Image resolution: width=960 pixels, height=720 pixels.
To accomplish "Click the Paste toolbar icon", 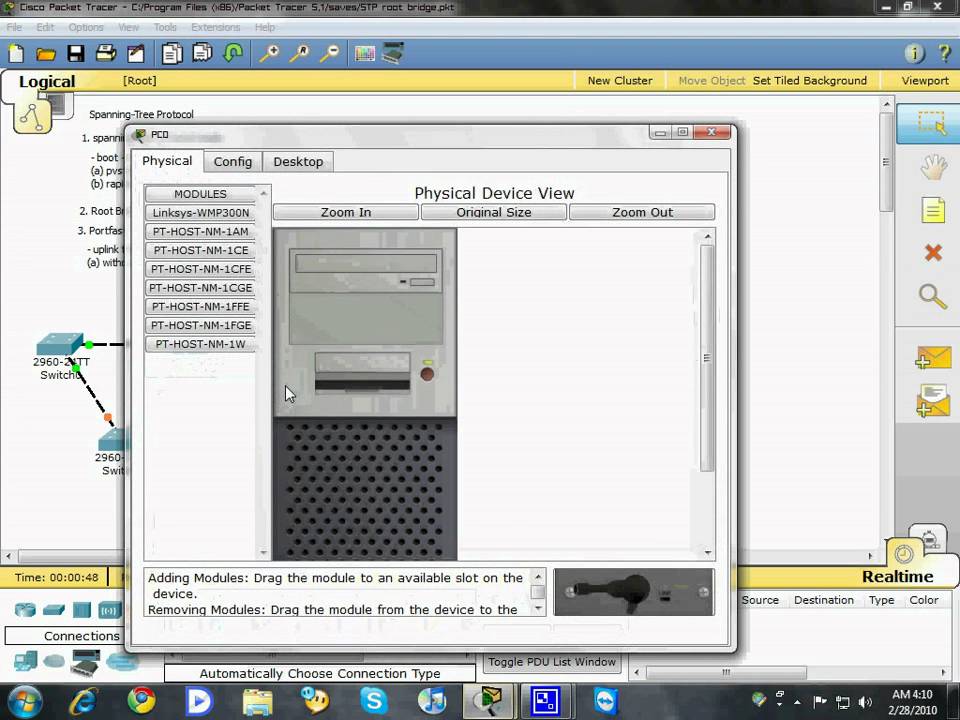I will click(x=202, y=53).
